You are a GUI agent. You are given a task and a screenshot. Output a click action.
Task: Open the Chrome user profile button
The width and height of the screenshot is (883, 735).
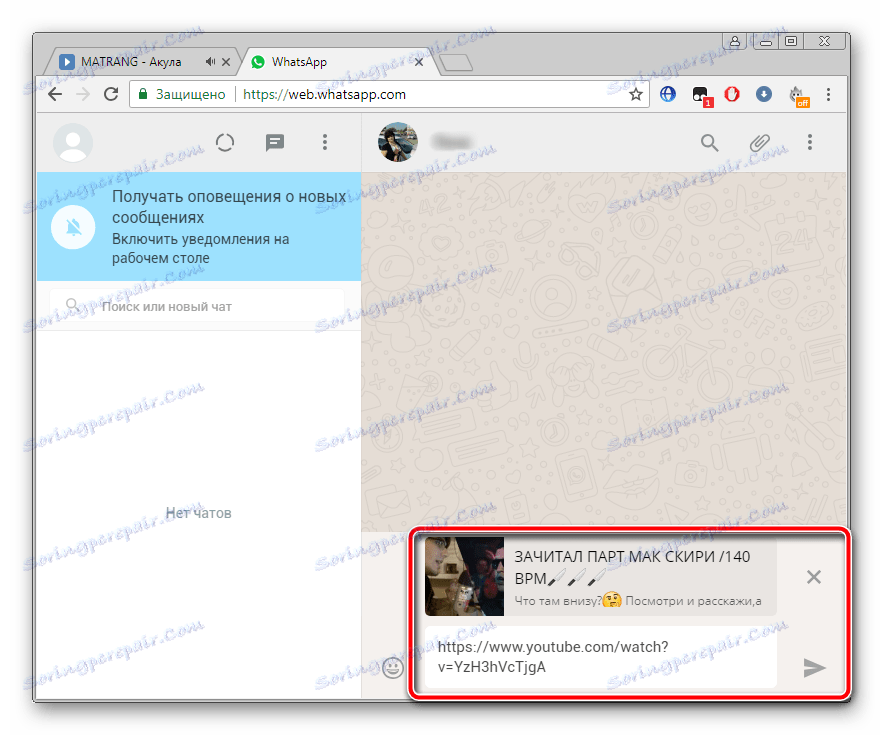tap(734, 41)
